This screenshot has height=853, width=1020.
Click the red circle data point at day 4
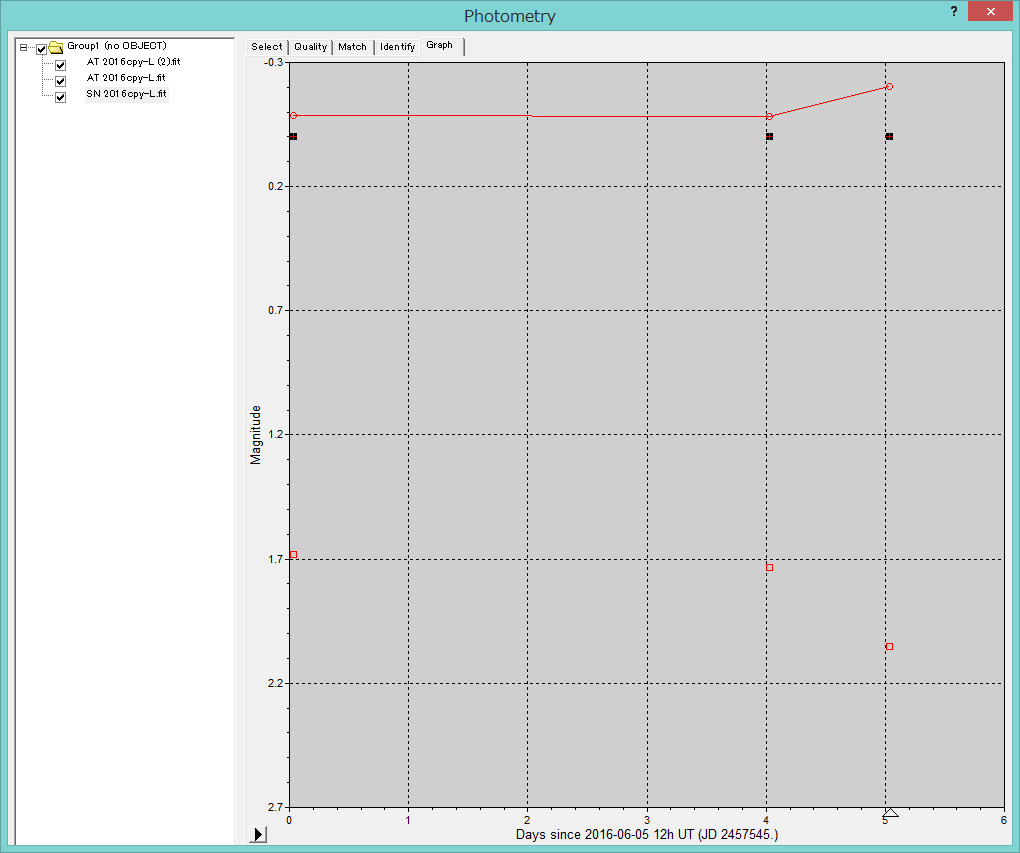770,116
